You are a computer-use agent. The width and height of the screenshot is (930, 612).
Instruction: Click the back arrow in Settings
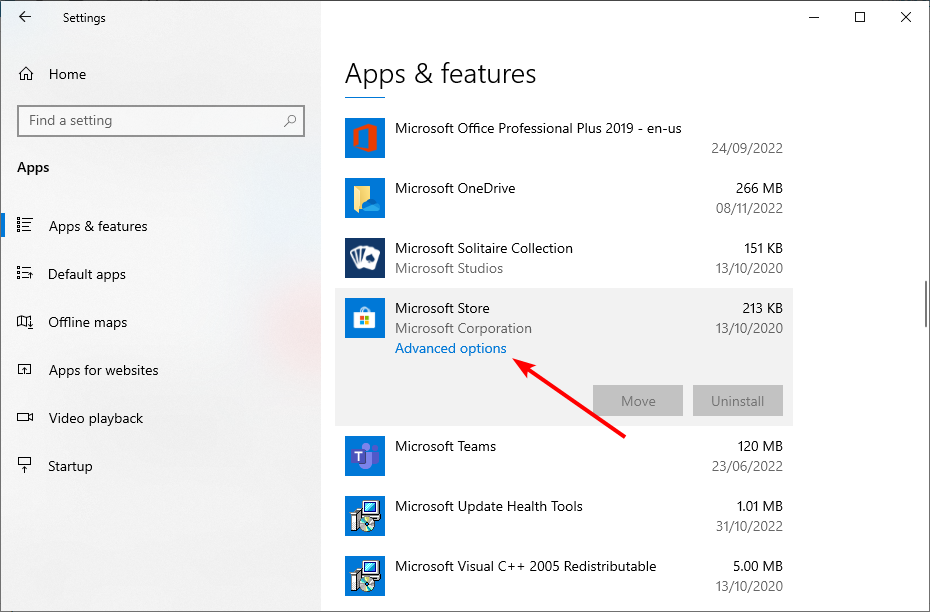pyautogui.click(x=25, y=17)
